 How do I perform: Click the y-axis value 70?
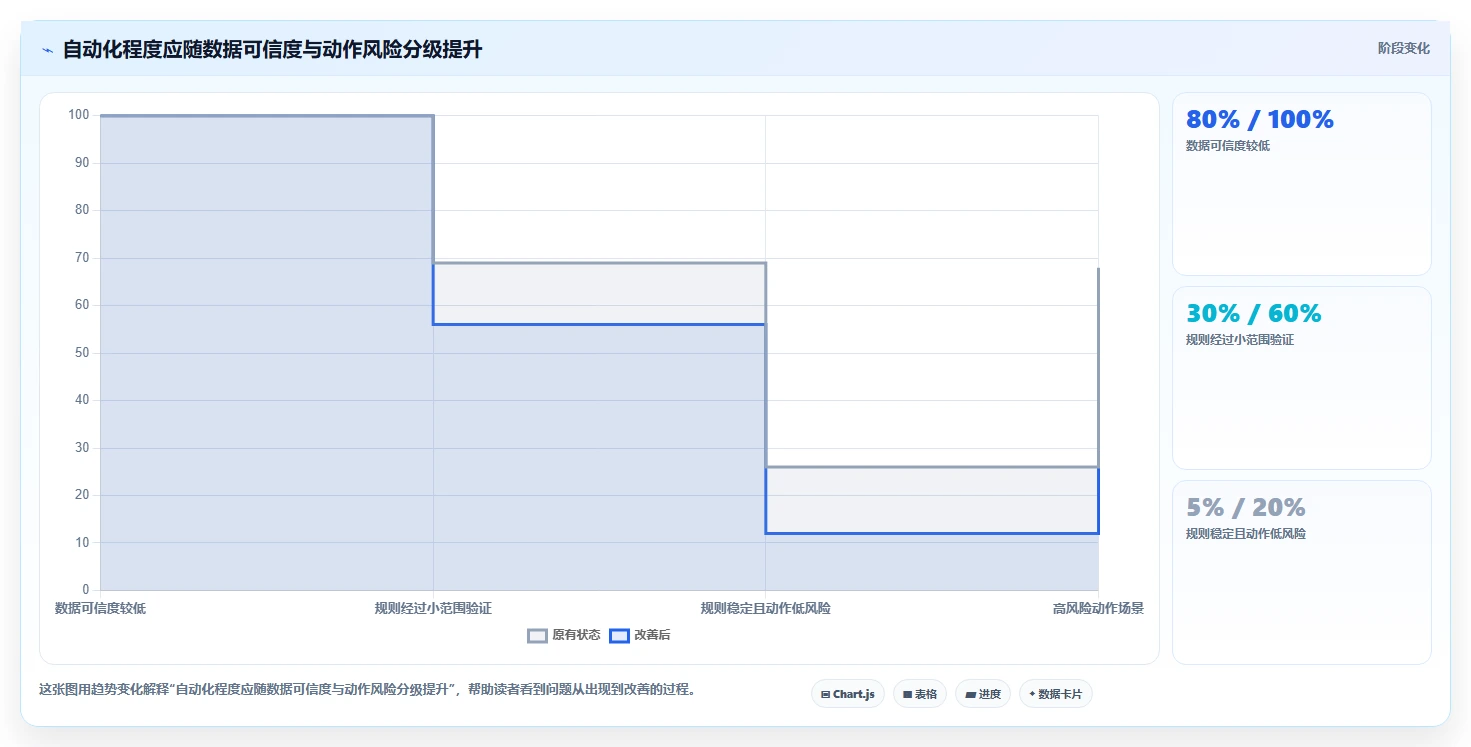pyautogui.click(x=82, y=258)
